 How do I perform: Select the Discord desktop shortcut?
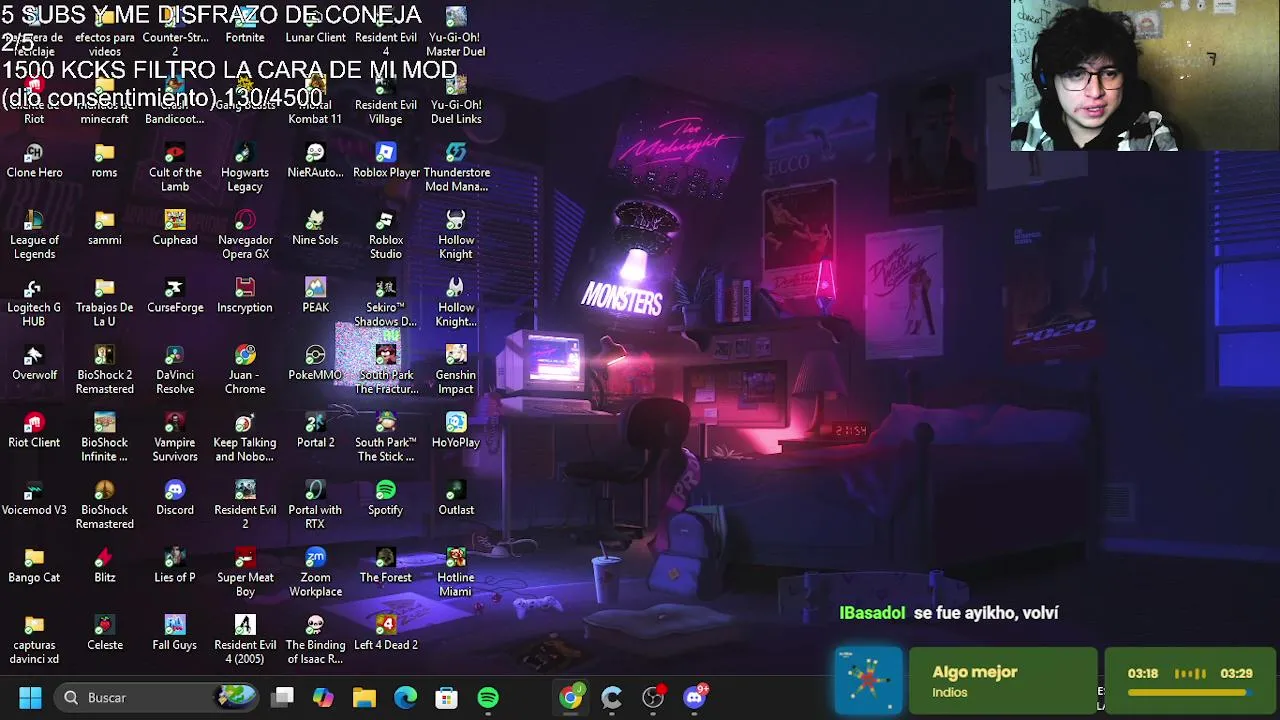tap(175, 498)
